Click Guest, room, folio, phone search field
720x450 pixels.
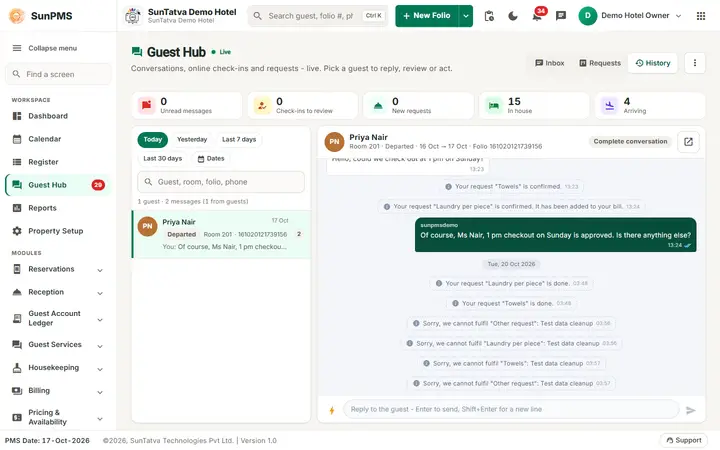pyautogui.click(x=221, y=182)
